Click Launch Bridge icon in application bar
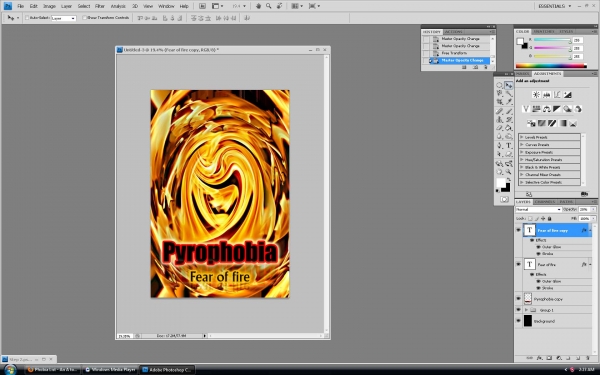 [202, 6]
